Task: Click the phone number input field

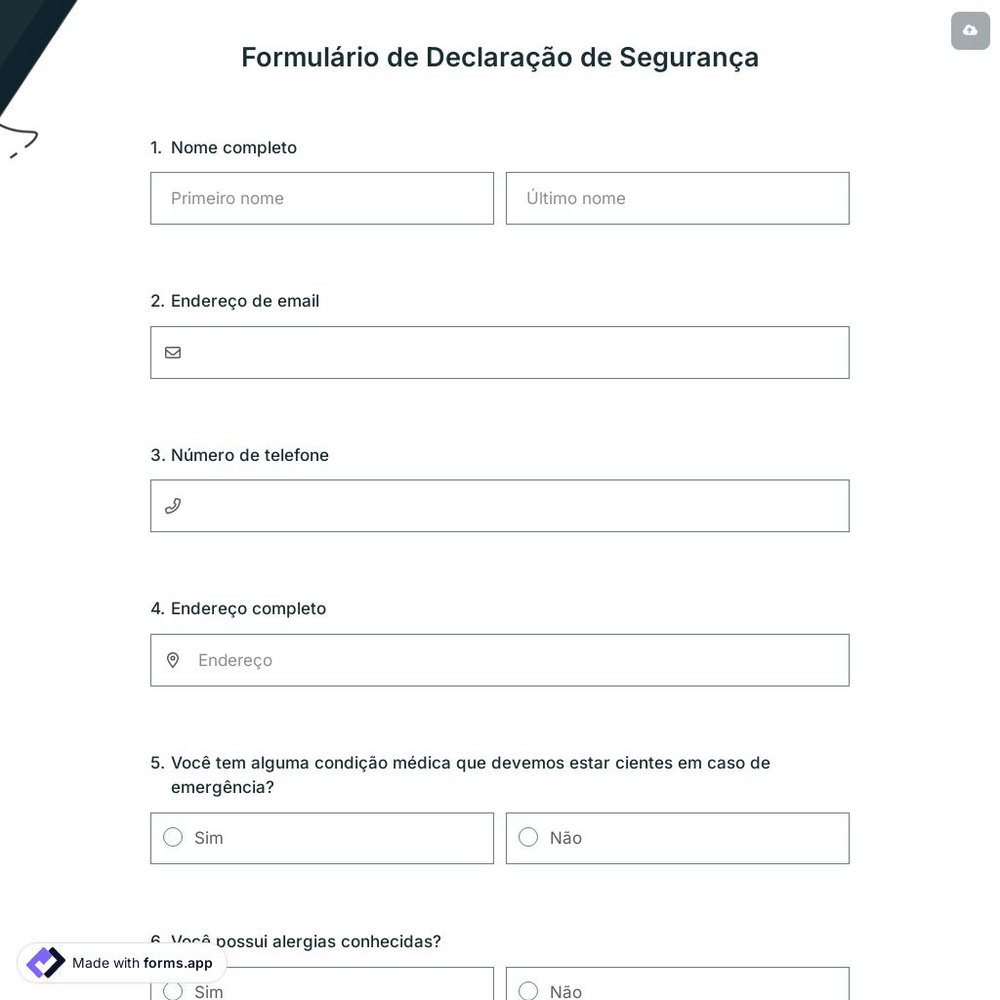Action: [x=500, y=505]
